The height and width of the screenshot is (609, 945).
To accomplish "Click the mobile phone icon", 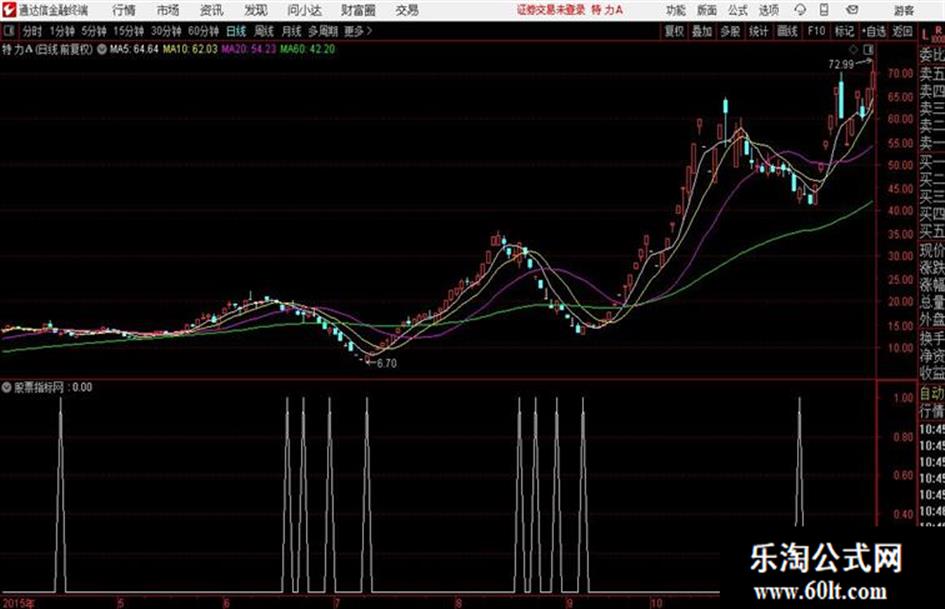I will (824, 10).
